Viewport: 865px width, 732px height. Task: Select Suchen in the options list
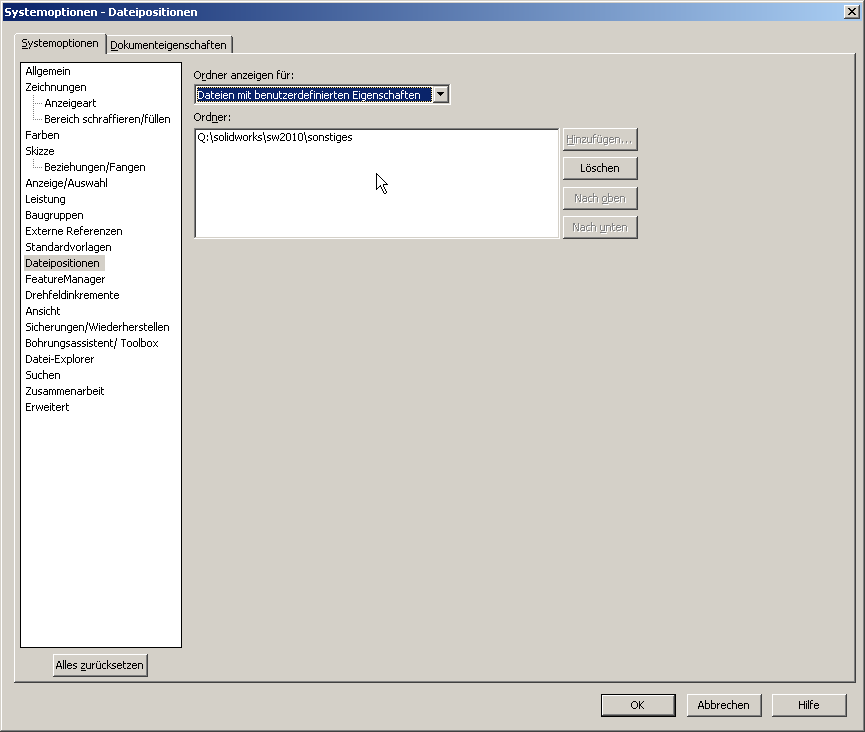click(42, 375)
